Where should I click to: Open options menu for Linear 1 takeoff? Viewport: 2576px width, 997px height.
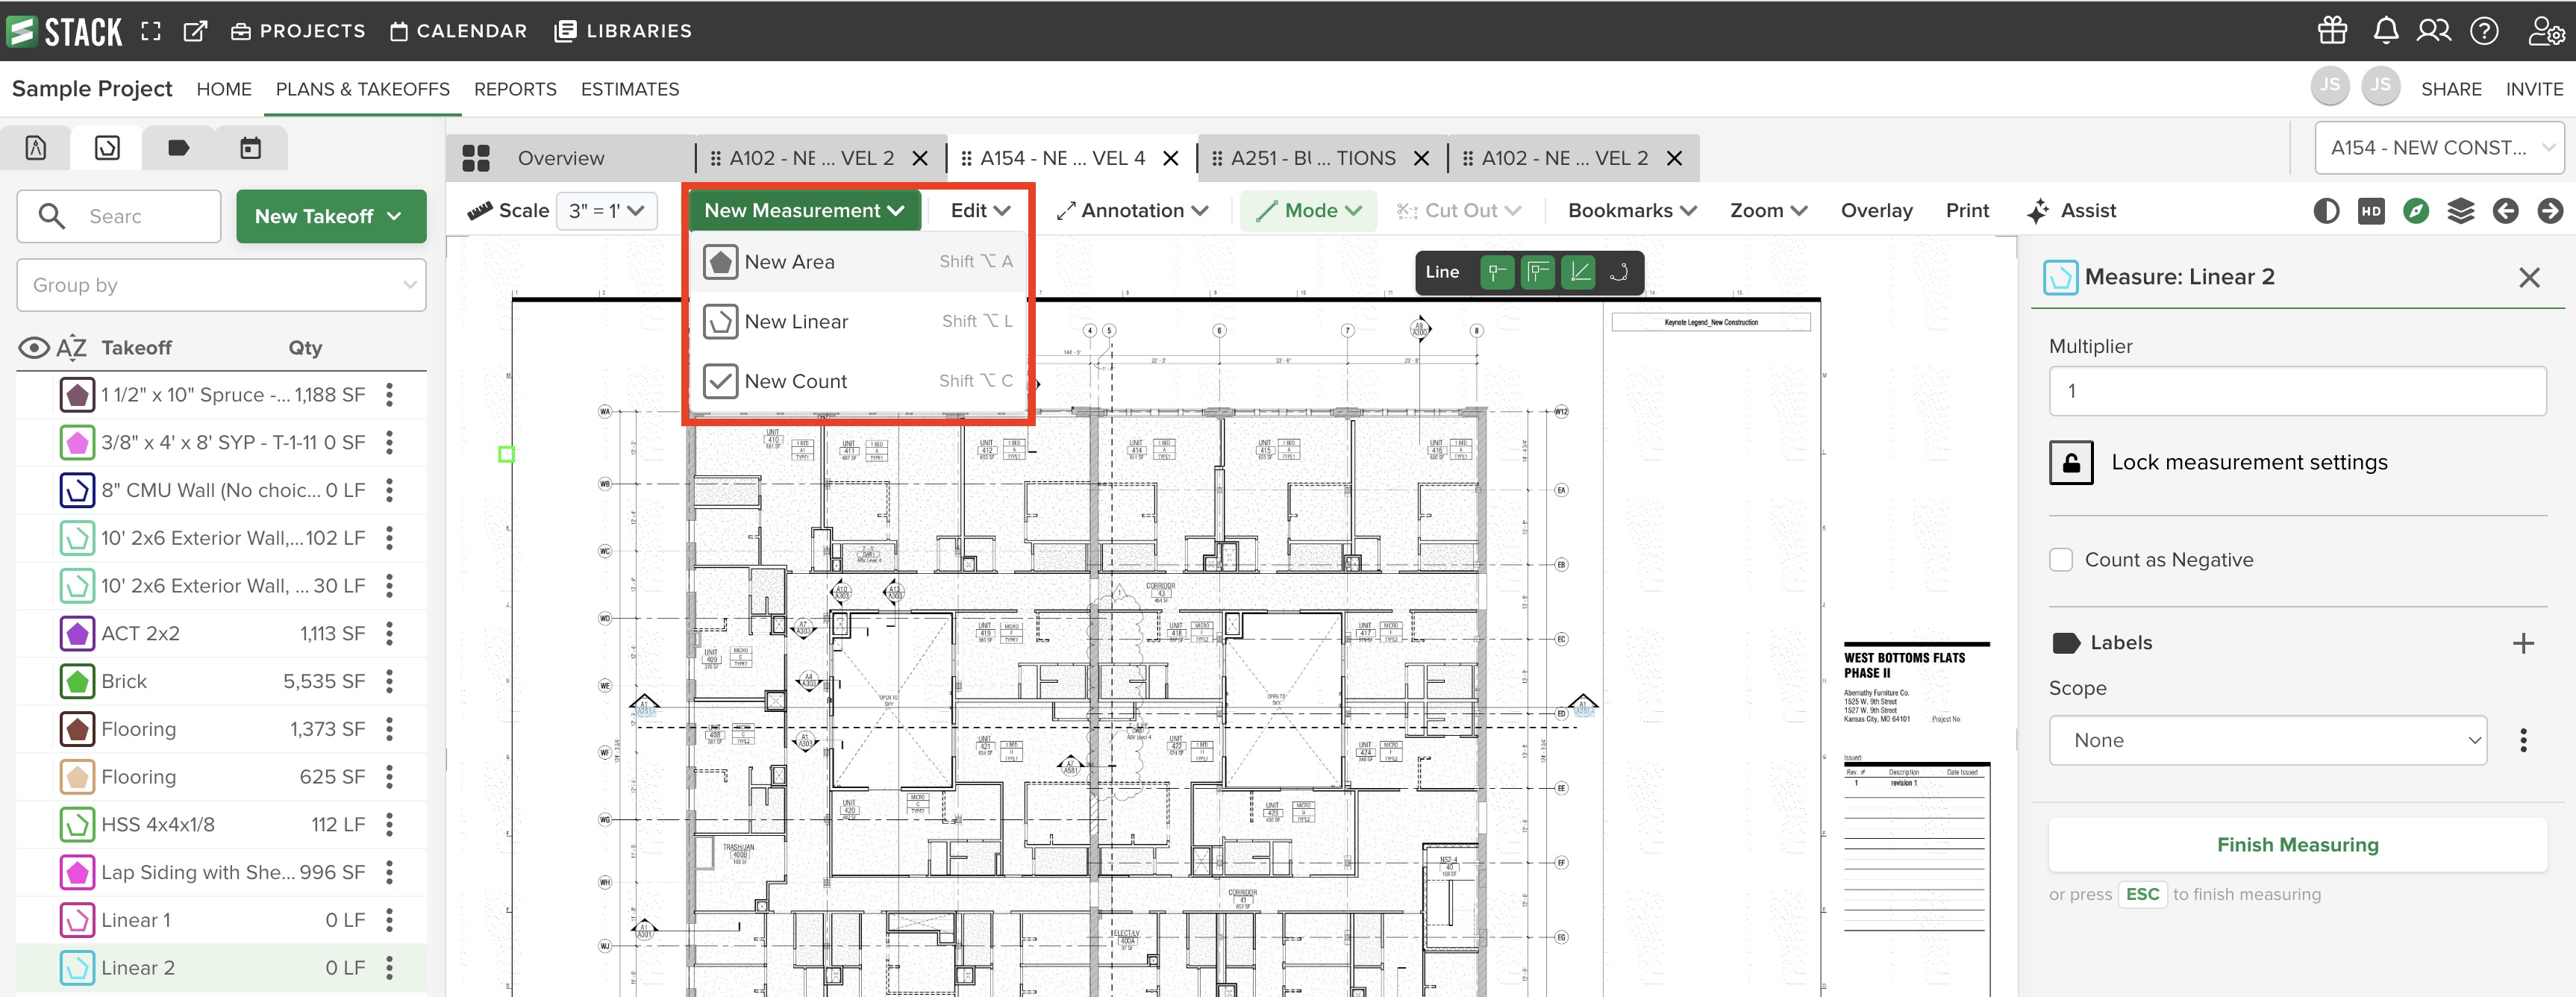point(390,921)
